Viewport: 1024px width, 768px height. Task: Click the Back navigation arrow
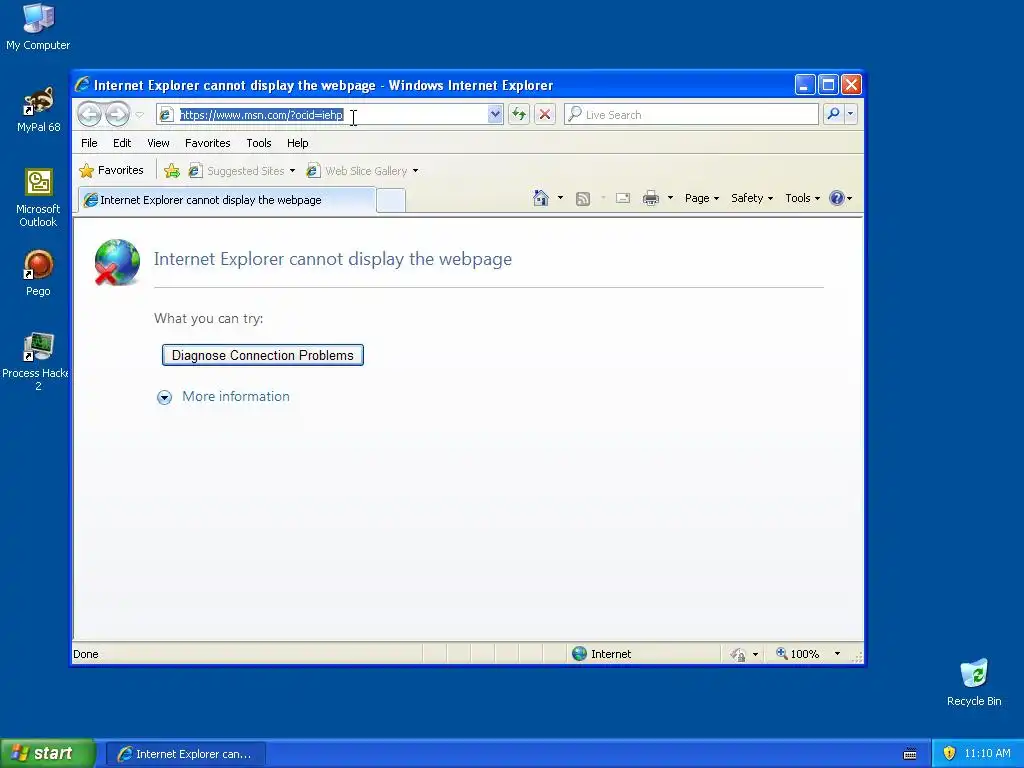coord(89,114)
